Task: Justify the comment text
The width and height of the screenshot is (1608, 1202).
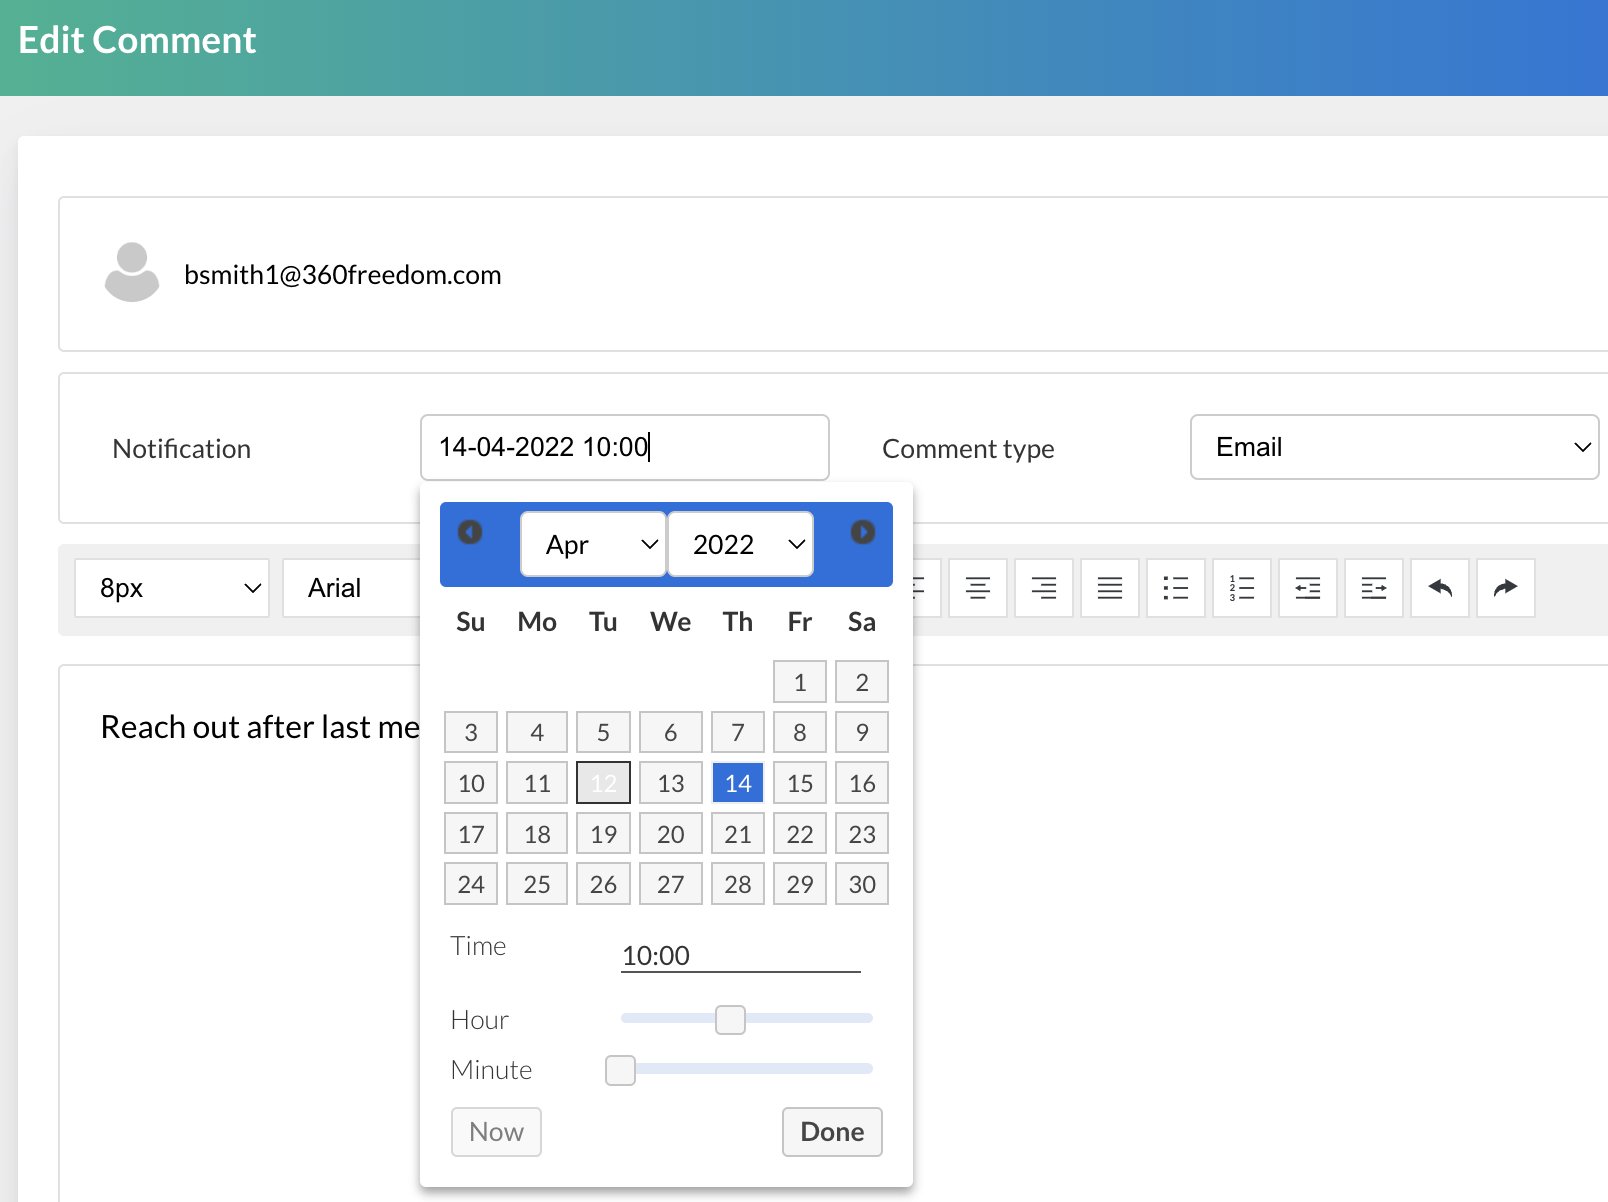Action: (x=1109, y=588)
